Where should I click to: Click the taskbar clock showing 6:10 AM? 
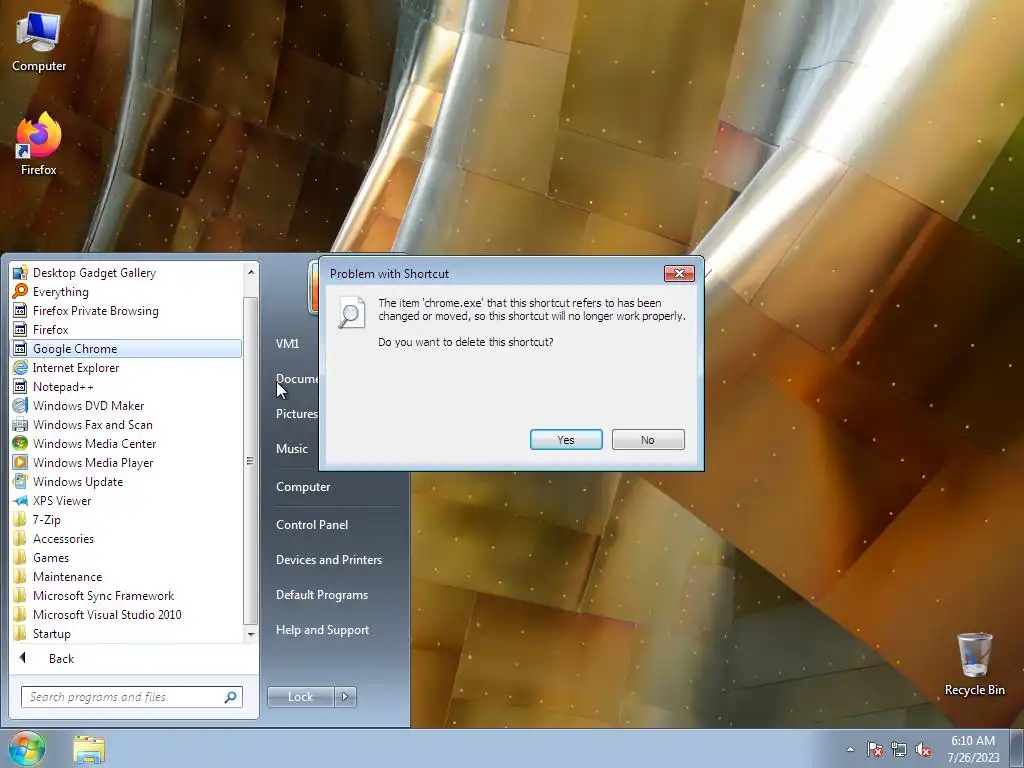tap(973, 749)
